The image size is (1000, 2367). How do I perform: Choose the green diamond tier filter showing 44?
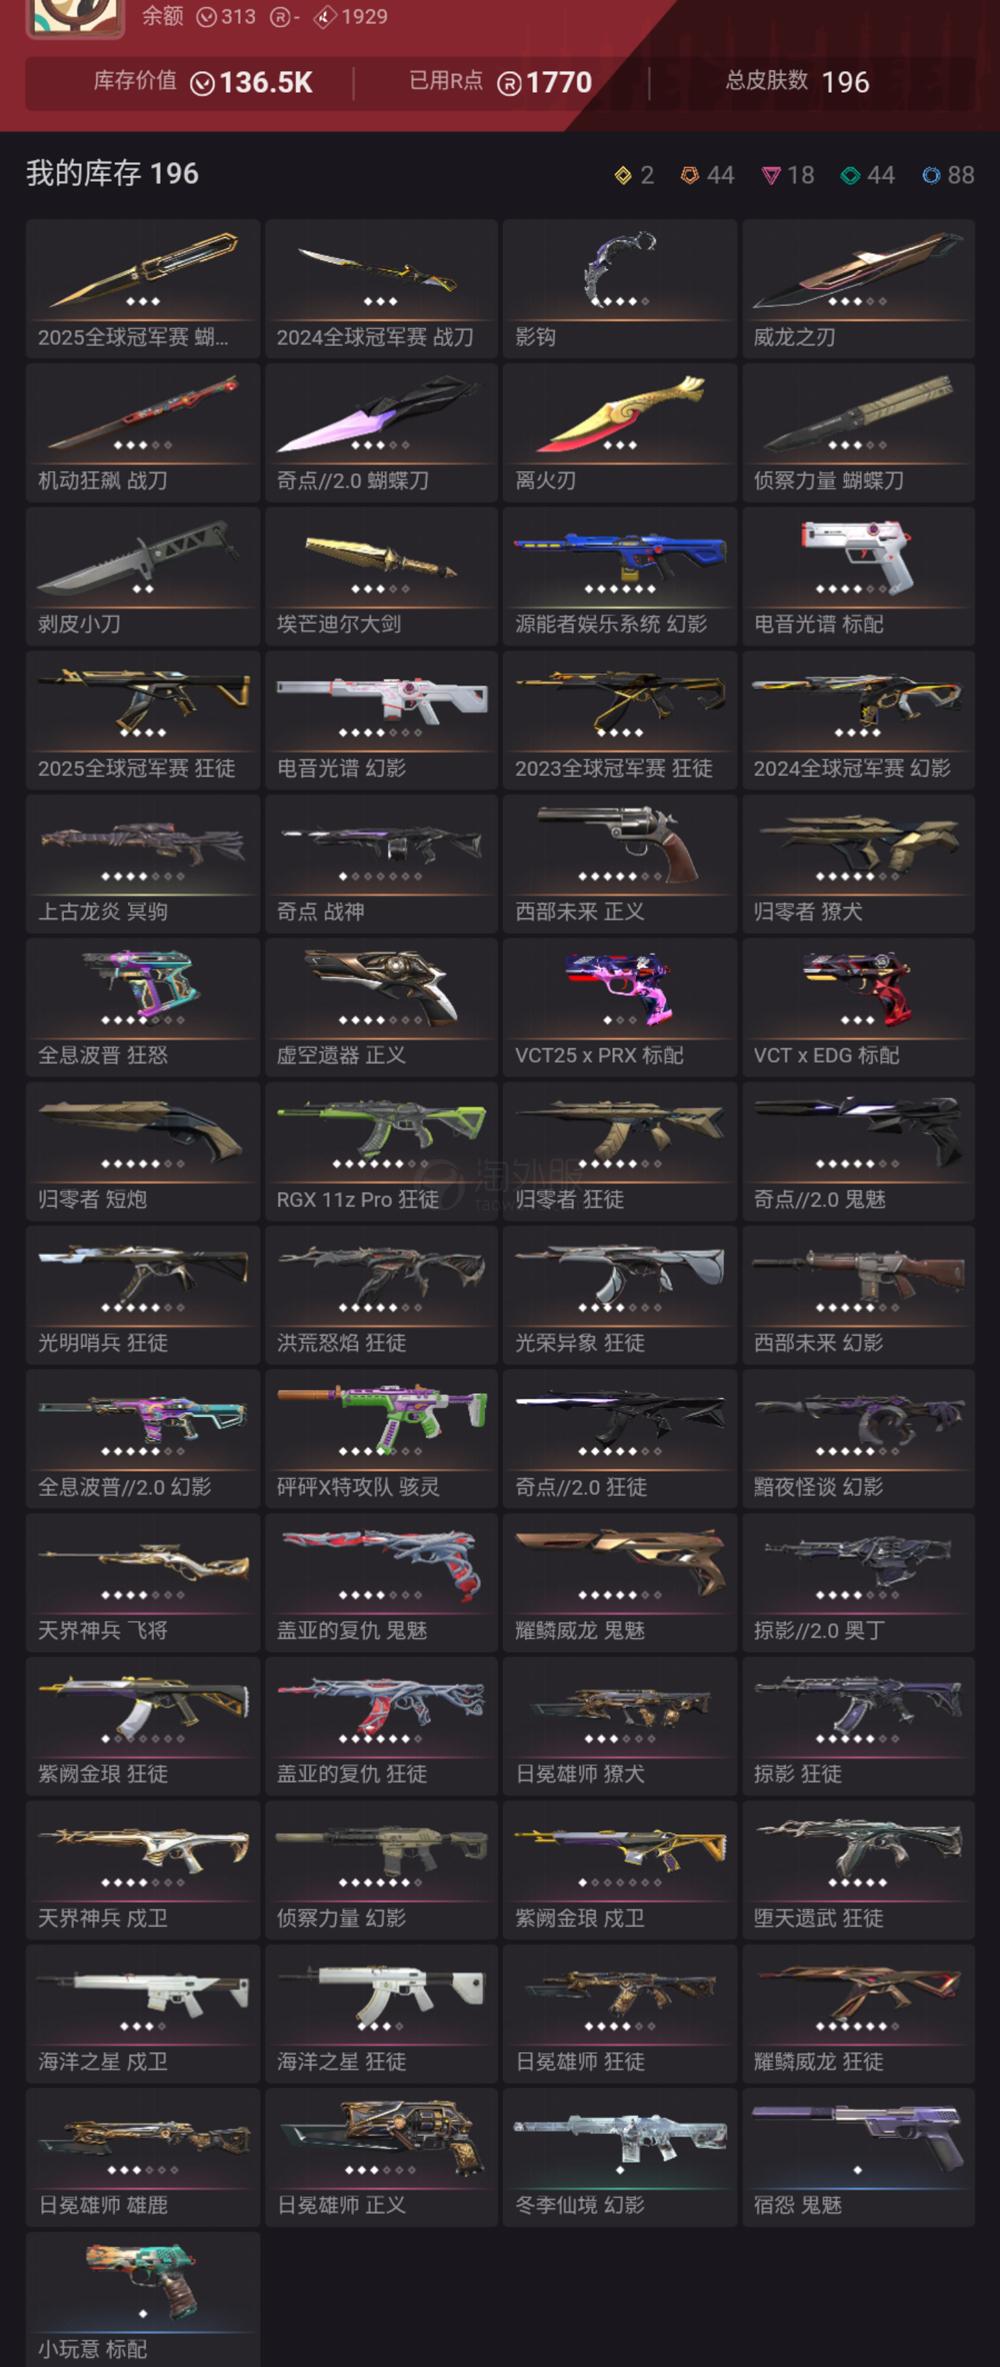(x=850, y=176)
